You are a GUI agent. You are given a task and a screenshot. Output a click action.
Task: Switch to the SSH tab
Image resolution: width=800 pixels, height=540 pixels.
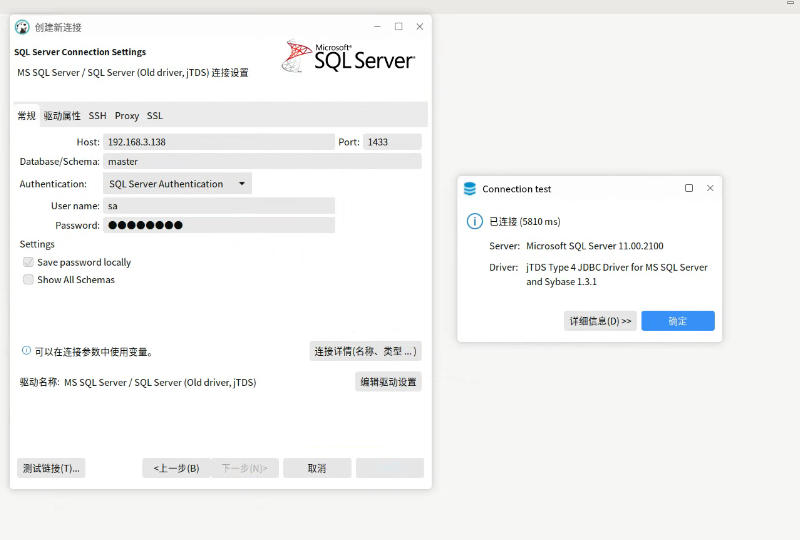97,116
